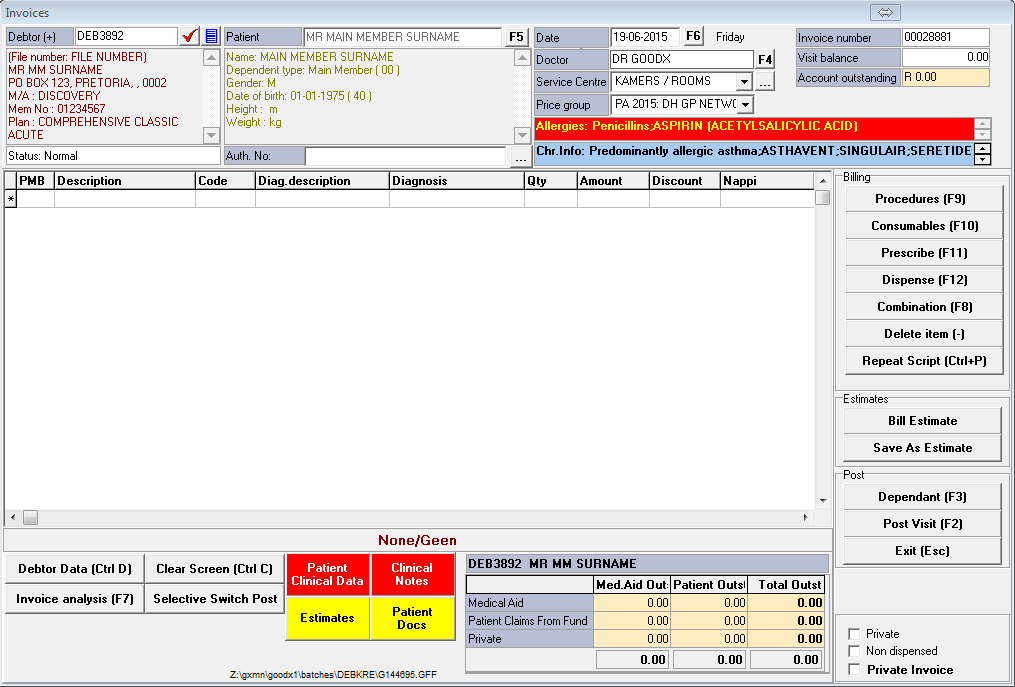This screenshot has width=1015, height=687.
Task: Open the blue list icon next to Debtor
Action: point(211,37)
